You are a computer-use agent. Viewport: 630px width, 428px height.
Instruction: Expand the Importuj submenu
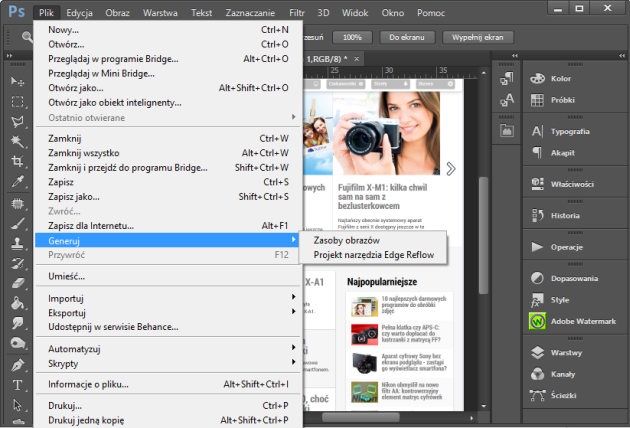168,298
